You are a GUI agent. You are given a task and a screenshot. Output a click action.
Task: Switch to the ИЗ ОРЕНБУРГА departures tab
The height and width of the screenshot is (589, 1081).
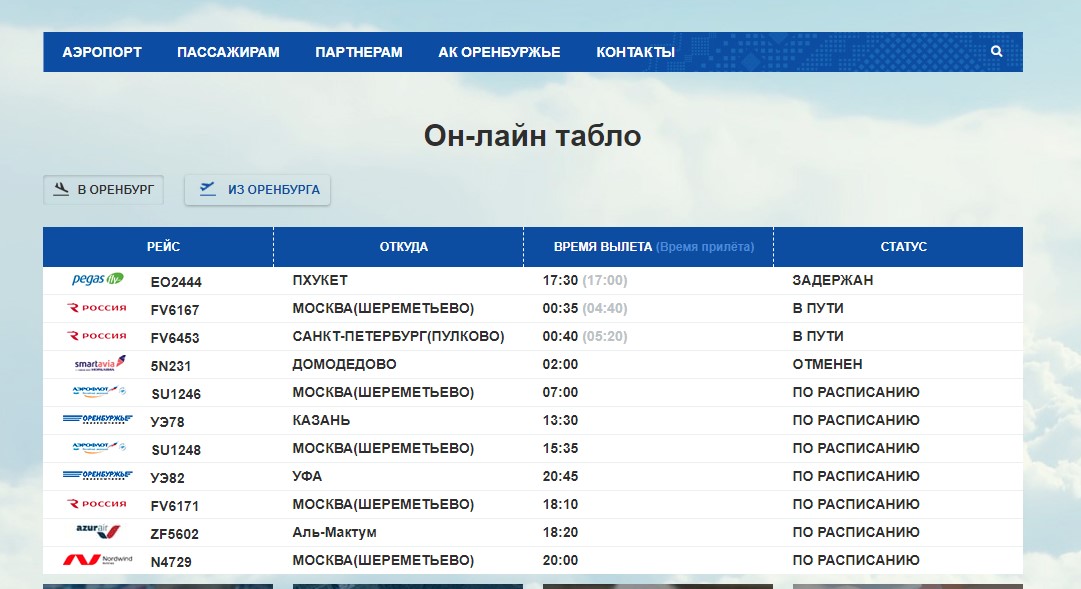coord(257,190)
